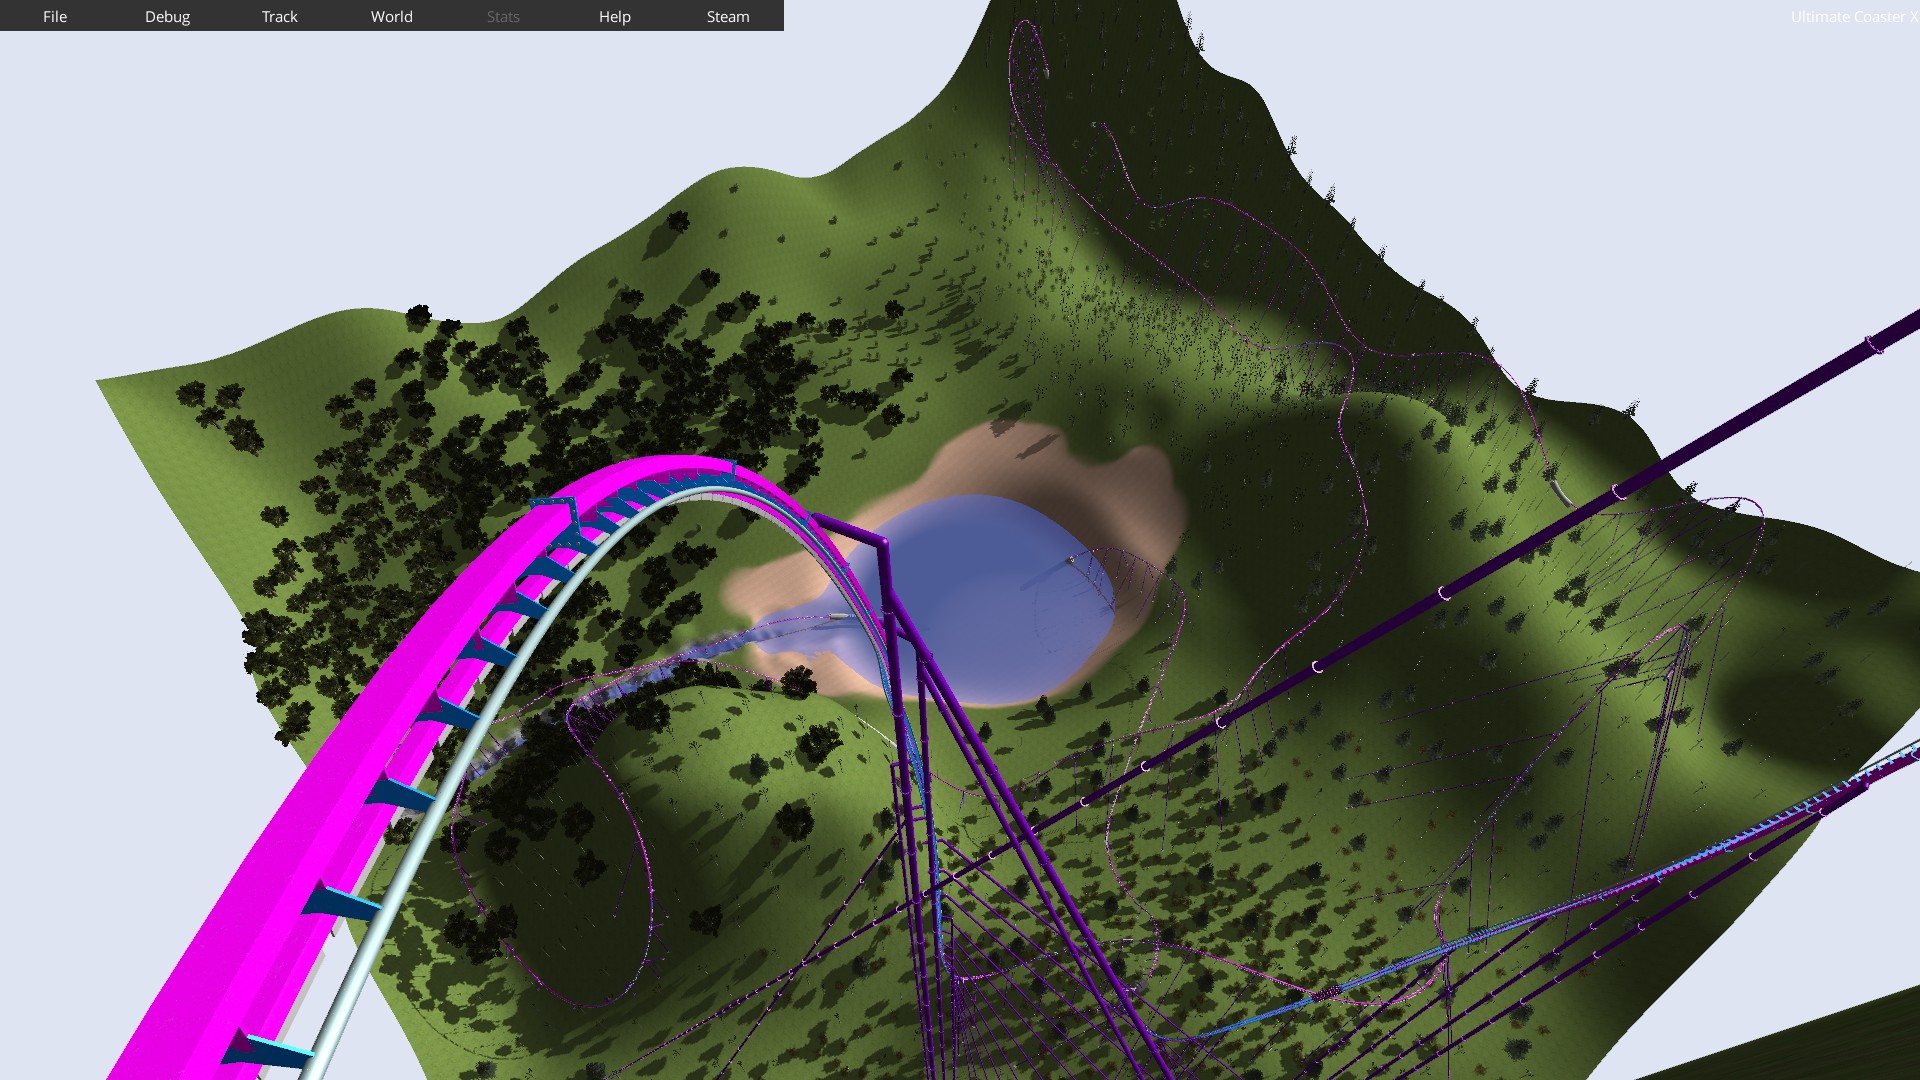Click the greyed-out Stats menu
1920x1080 pixels.
tap(503, 16)
